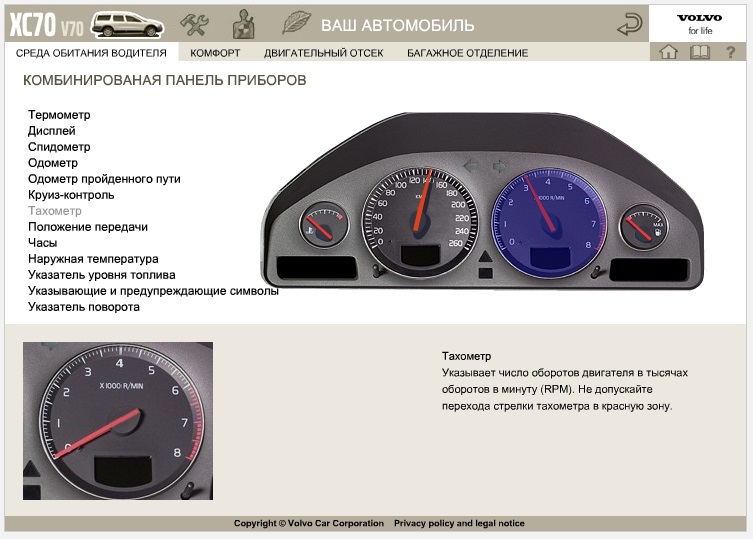This screenshot has height=539, width=753.
Task: Click the tachometer close-up thumbnail image
Action: pyautogui.click(x=118, y=421)
